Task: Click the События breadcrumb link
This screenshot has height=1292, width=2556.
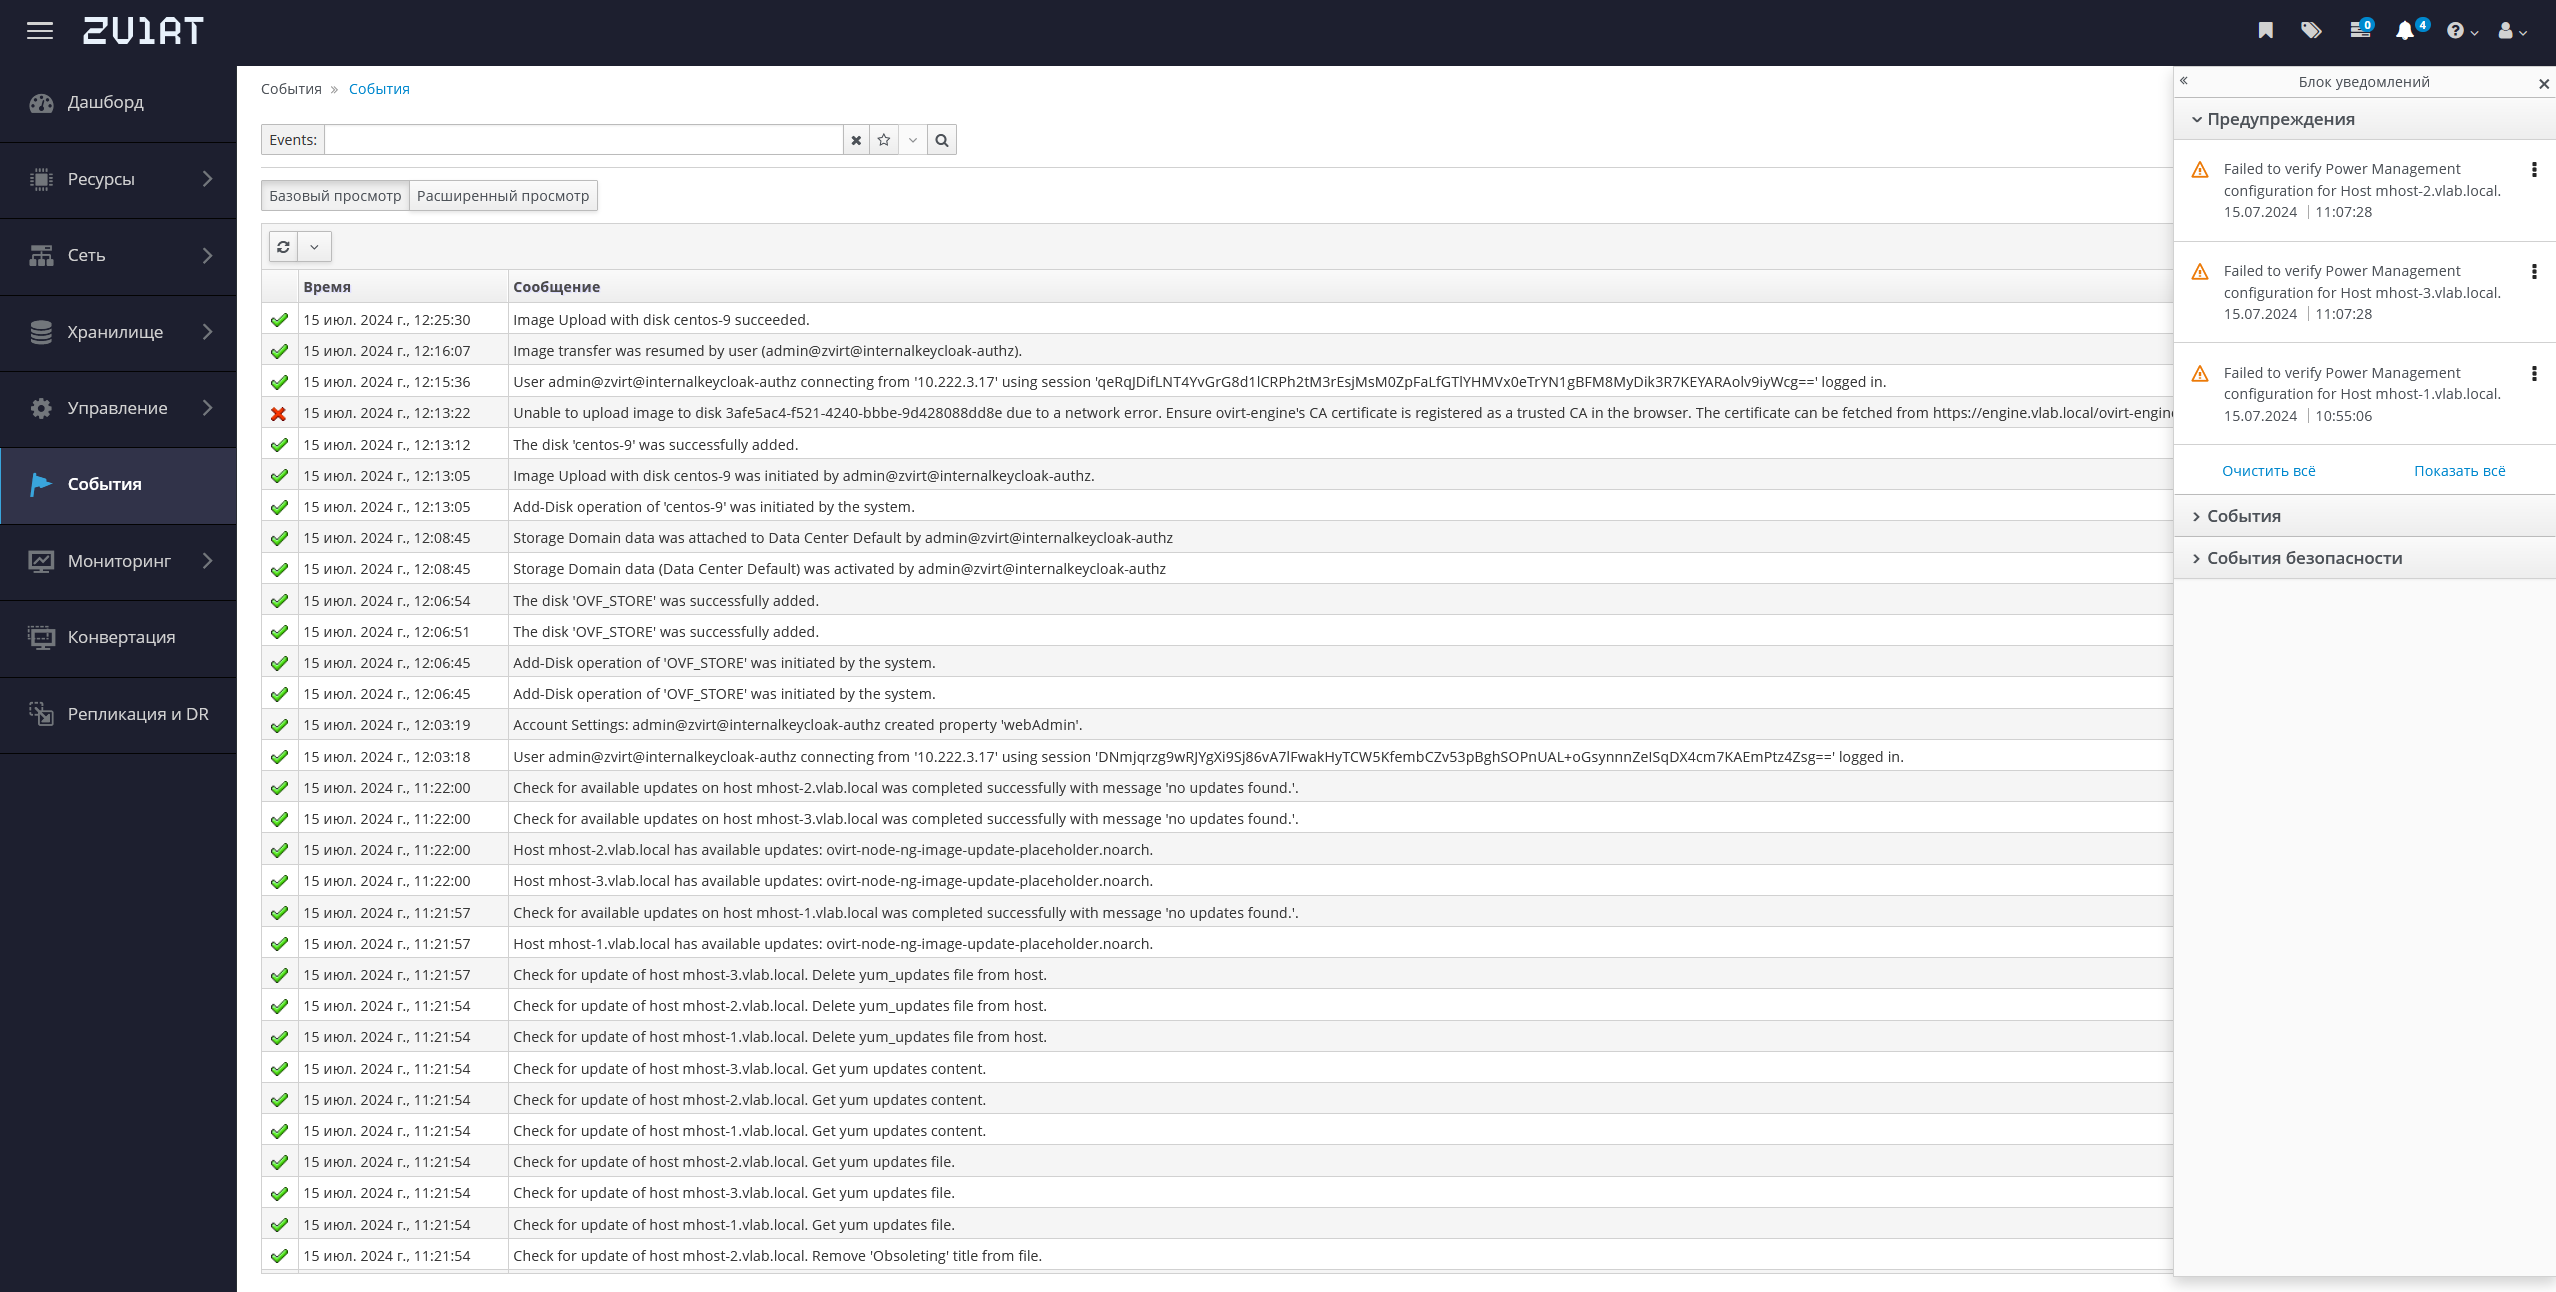Action: (x=379, y=89)
